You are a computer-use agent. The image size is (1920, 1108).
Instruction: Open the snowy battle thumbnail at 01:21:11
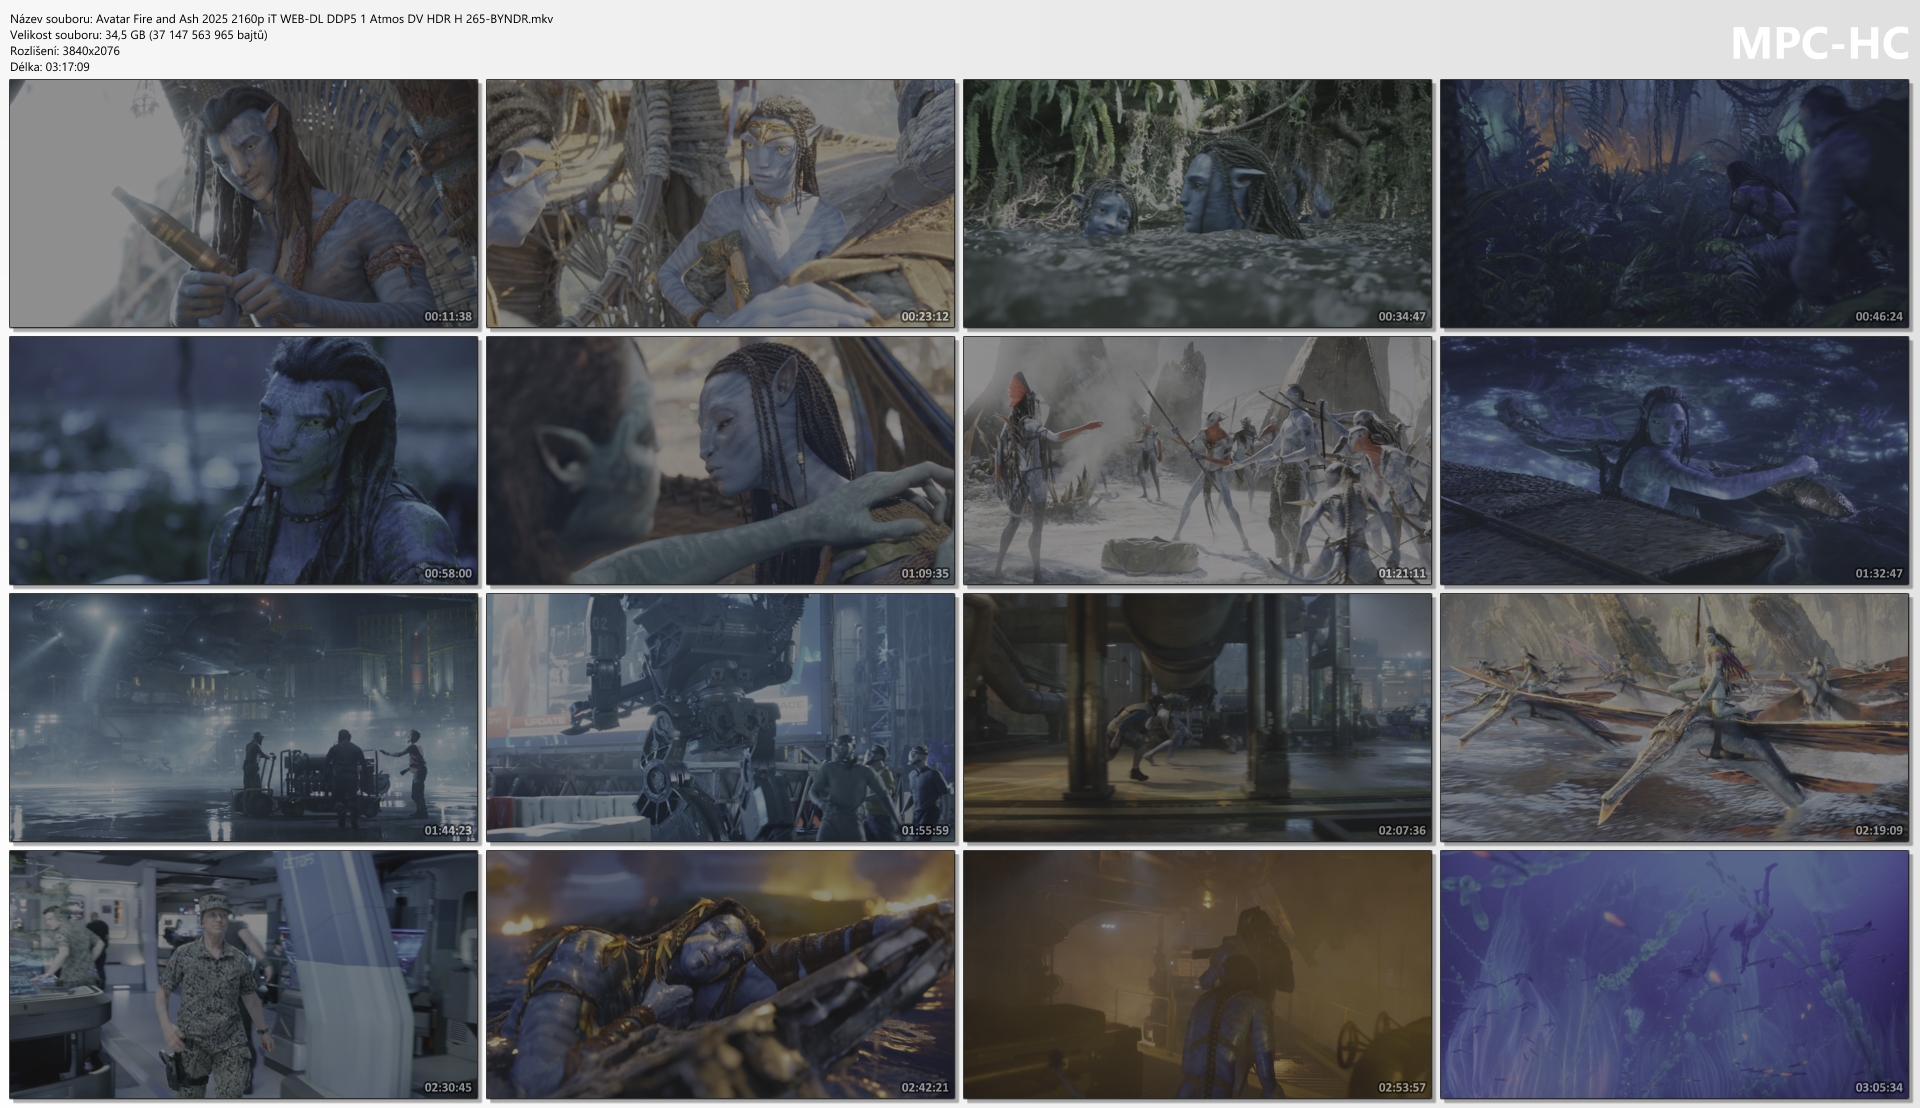click(x=1197, y=460)
